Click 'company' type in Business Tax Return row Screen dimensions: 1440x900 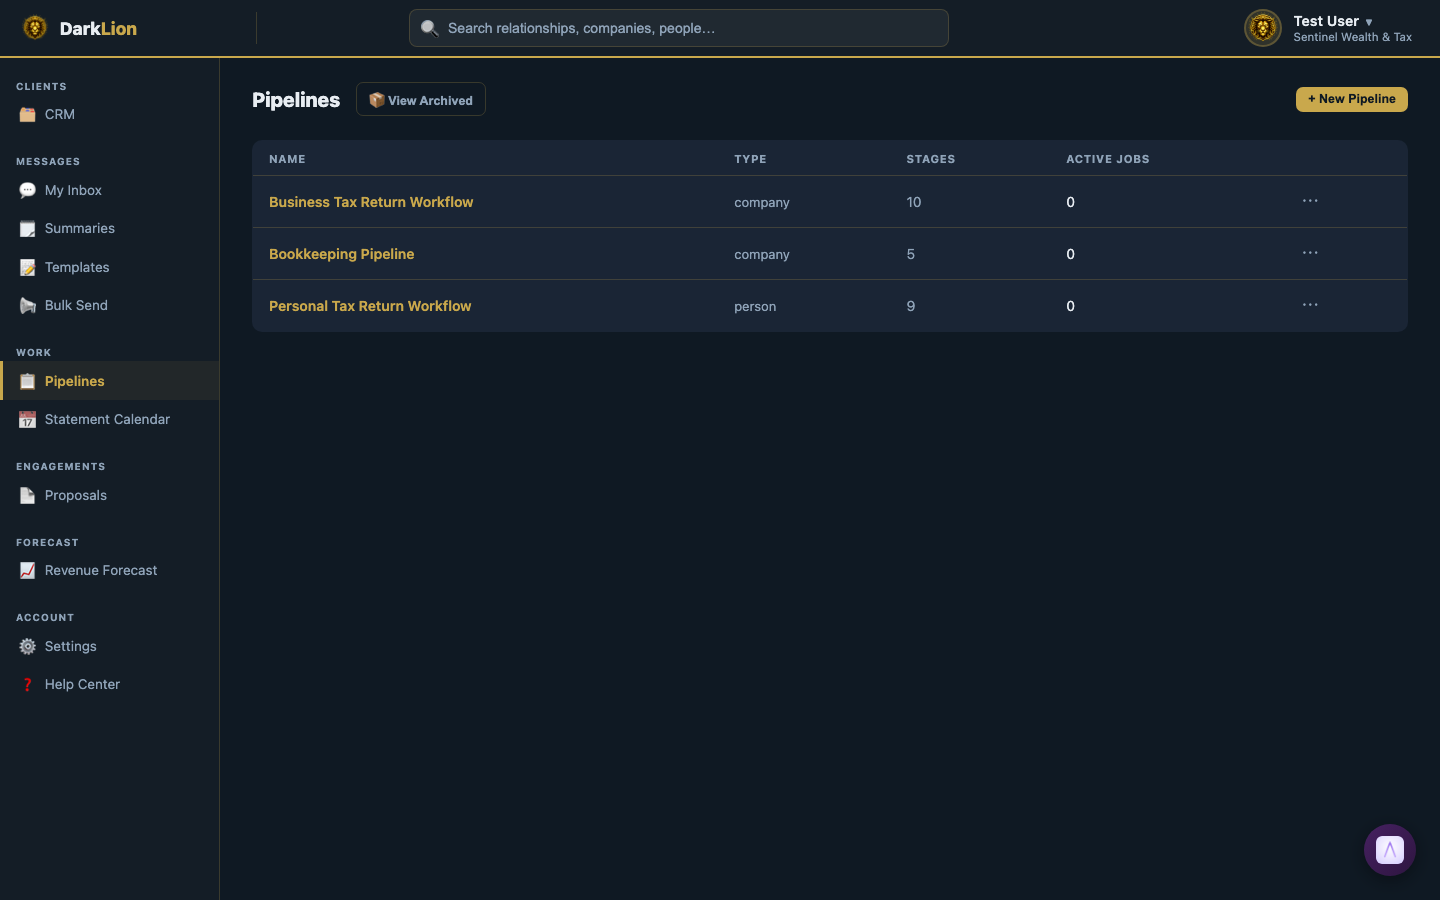point(762,202)
